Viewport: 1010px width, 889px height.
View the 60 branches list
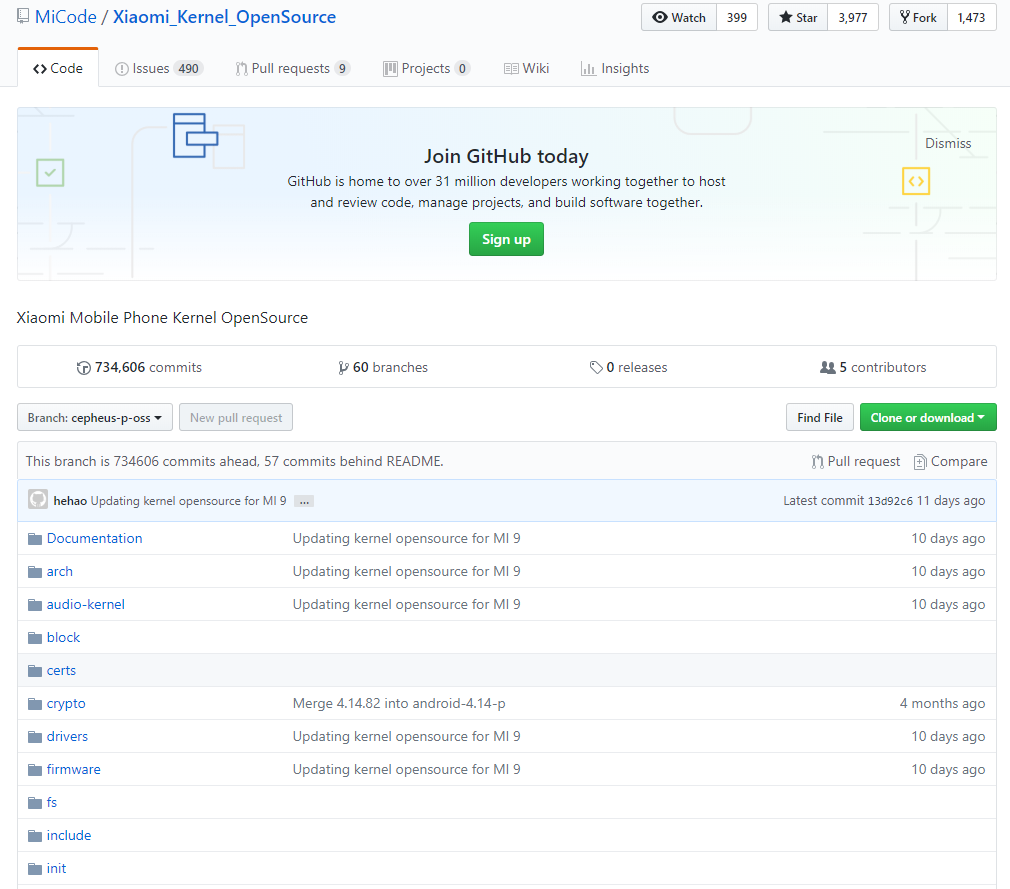pos(383,367)
